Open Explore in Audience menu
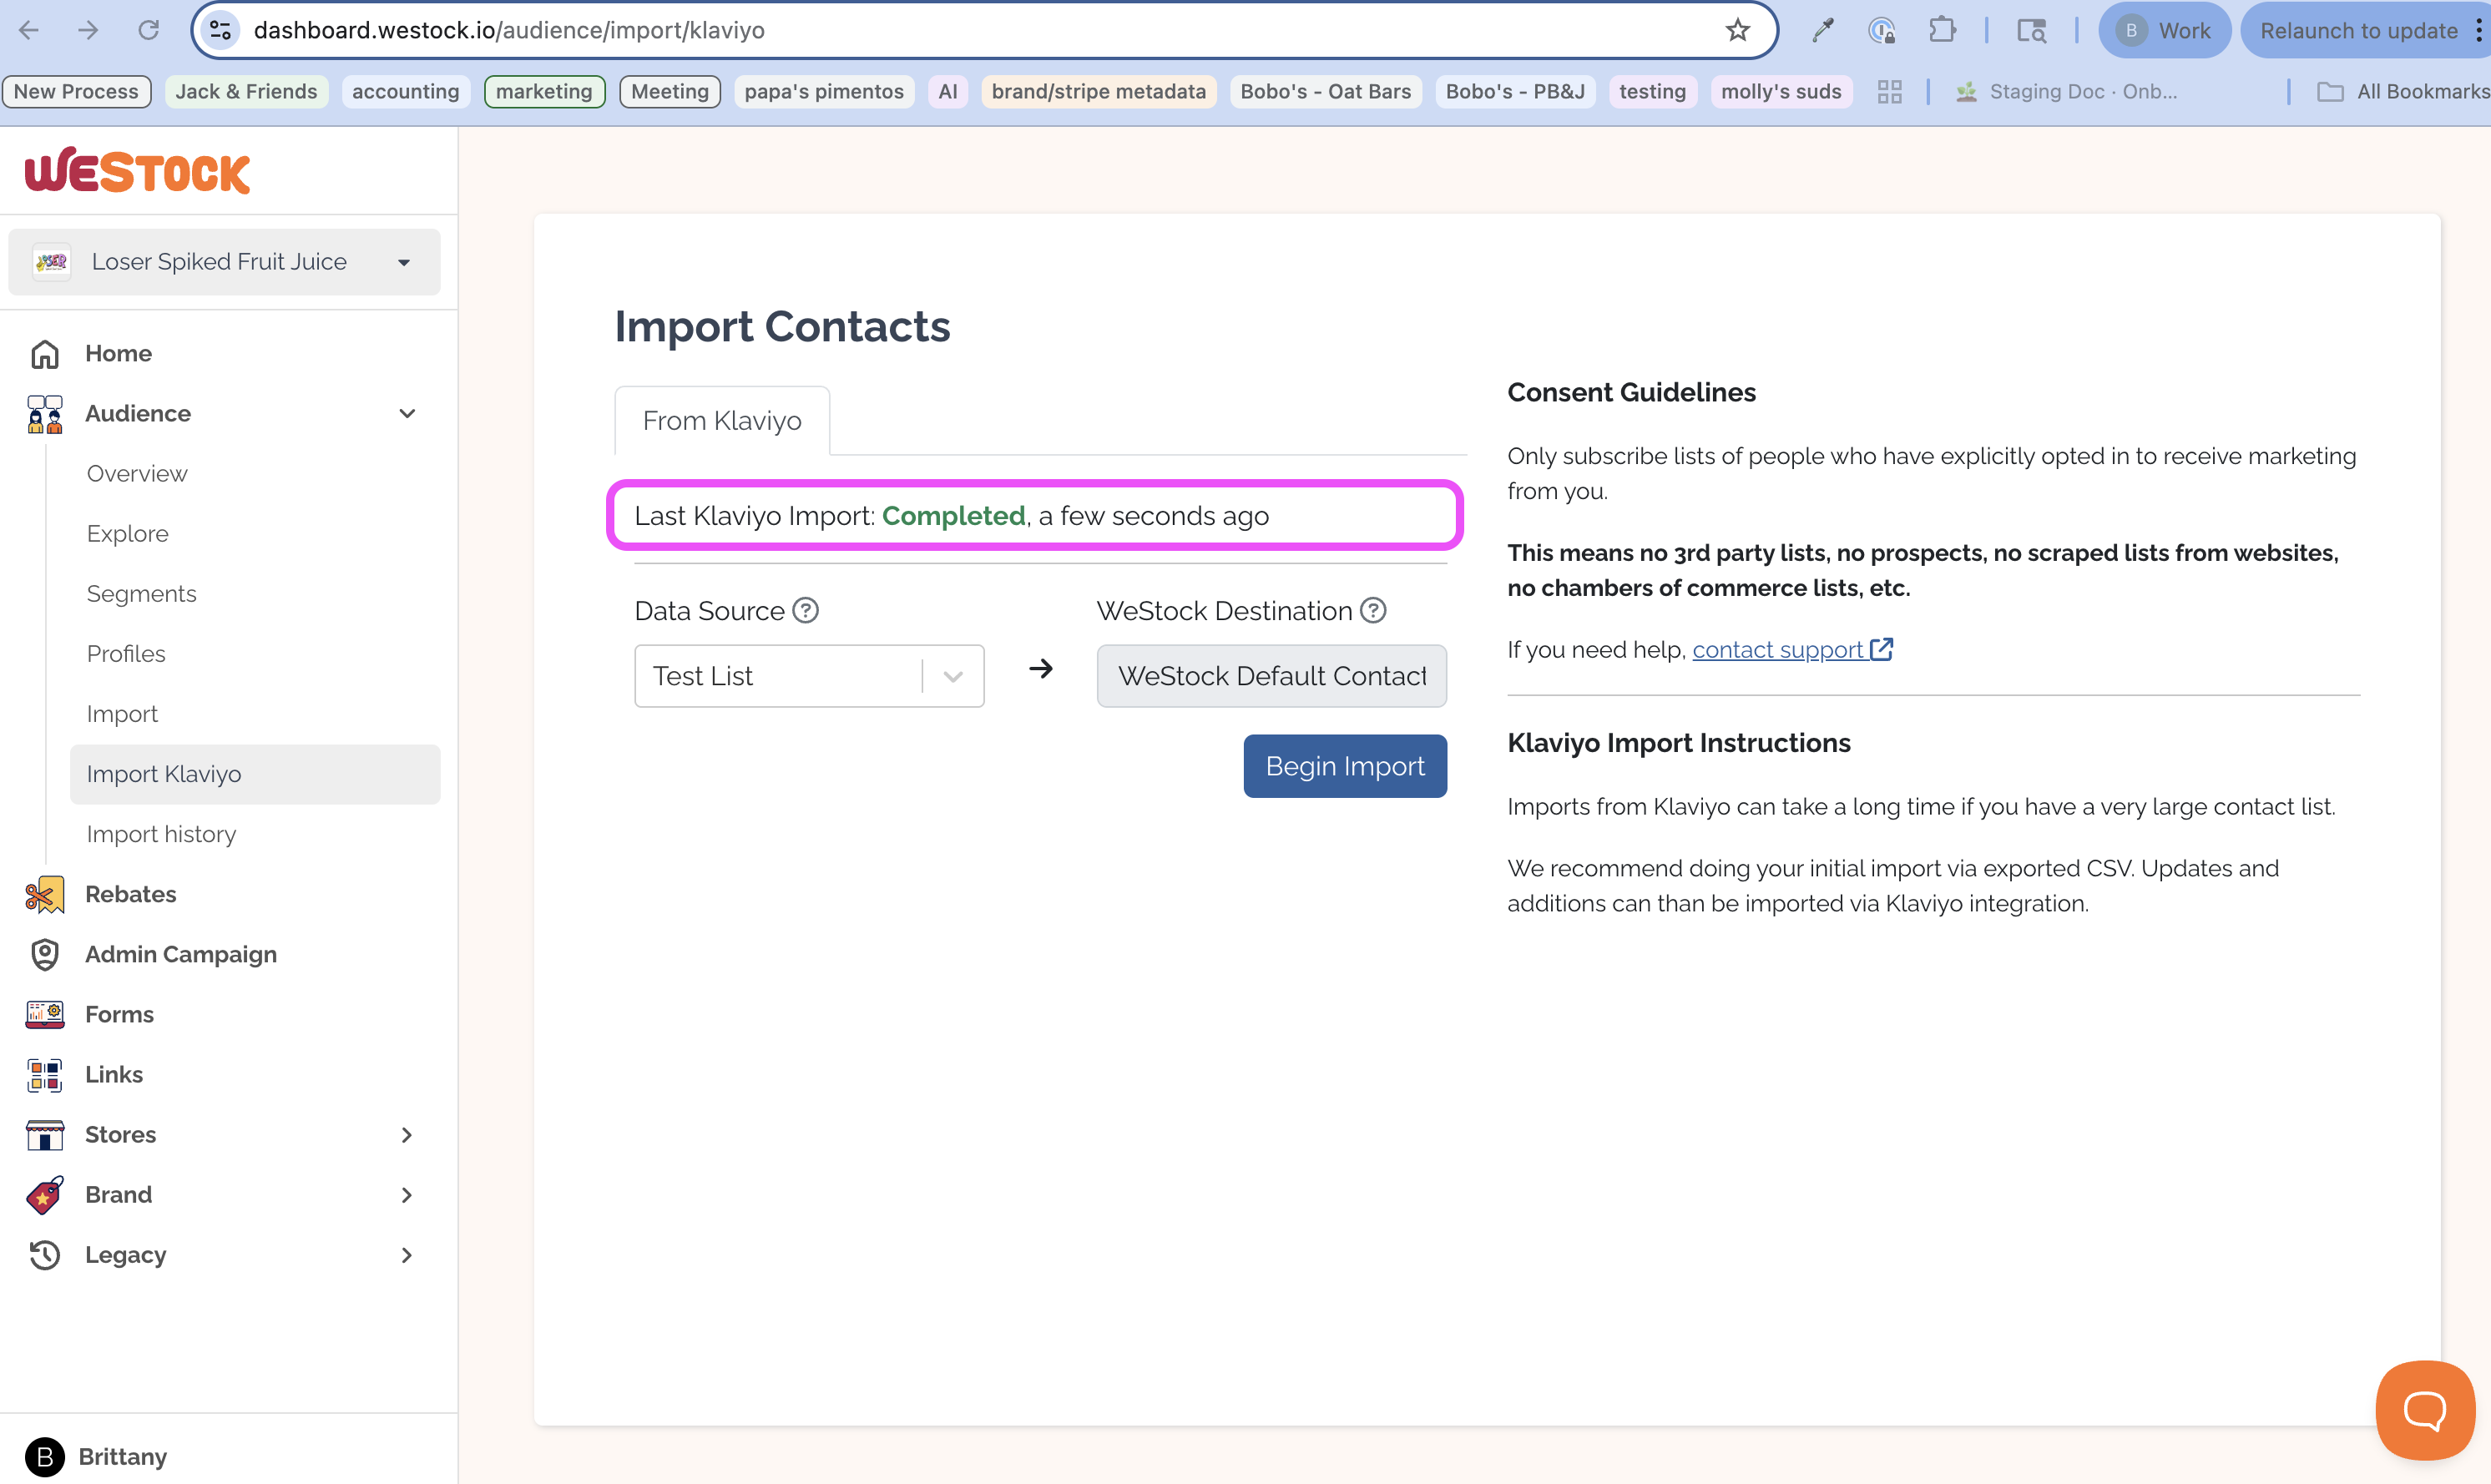The height and width of the screenshot is (1484, 2491). [x=128, y=534]
